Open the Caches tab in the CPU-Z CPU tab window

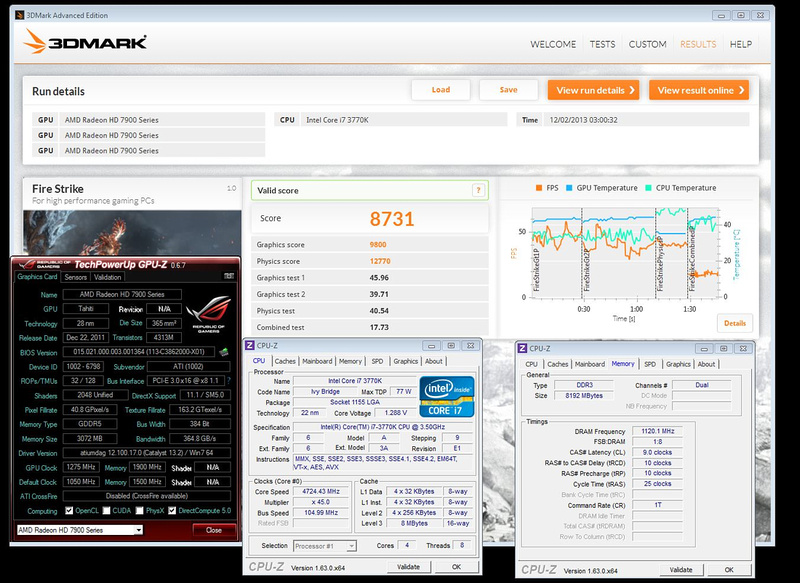tap(285, 361)
